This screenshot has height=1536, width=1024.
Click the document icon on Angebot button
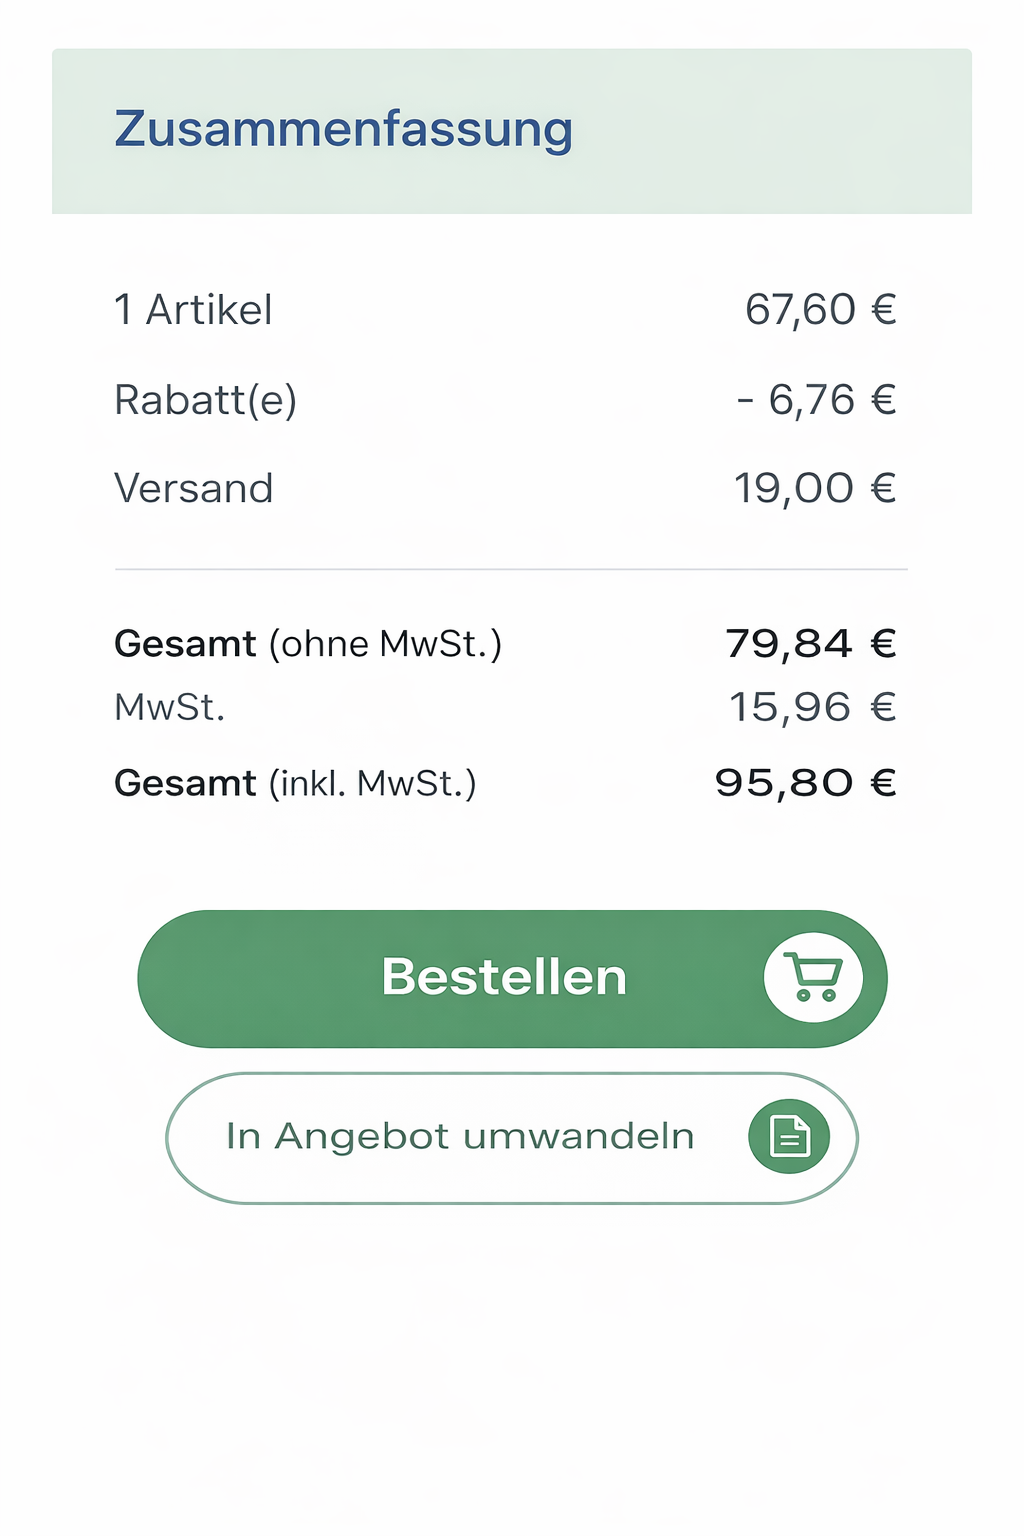(x=789, y=1136)
